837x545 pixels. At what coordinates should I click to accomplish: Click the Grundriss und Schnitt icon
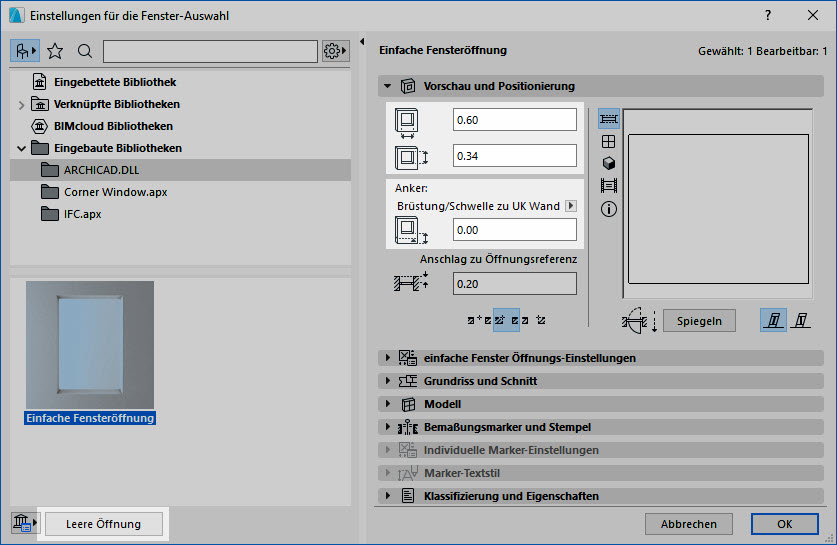tap(408, 381)
